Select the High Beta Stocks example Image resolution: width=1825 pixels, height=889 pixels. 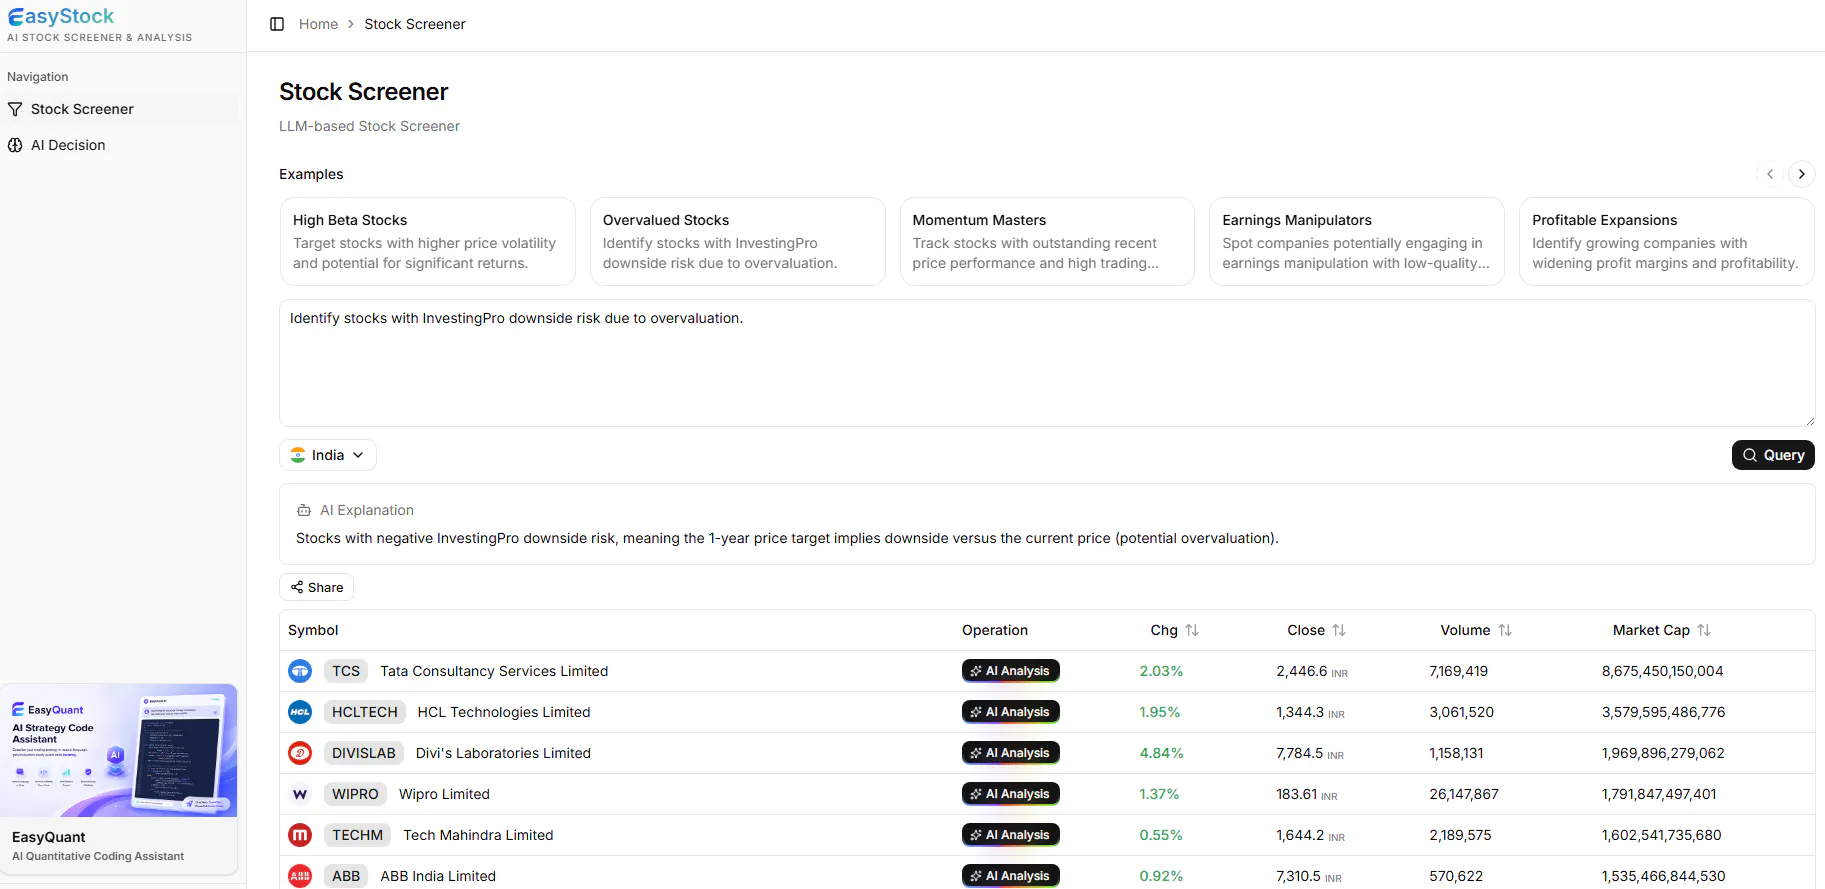(427, 241)
